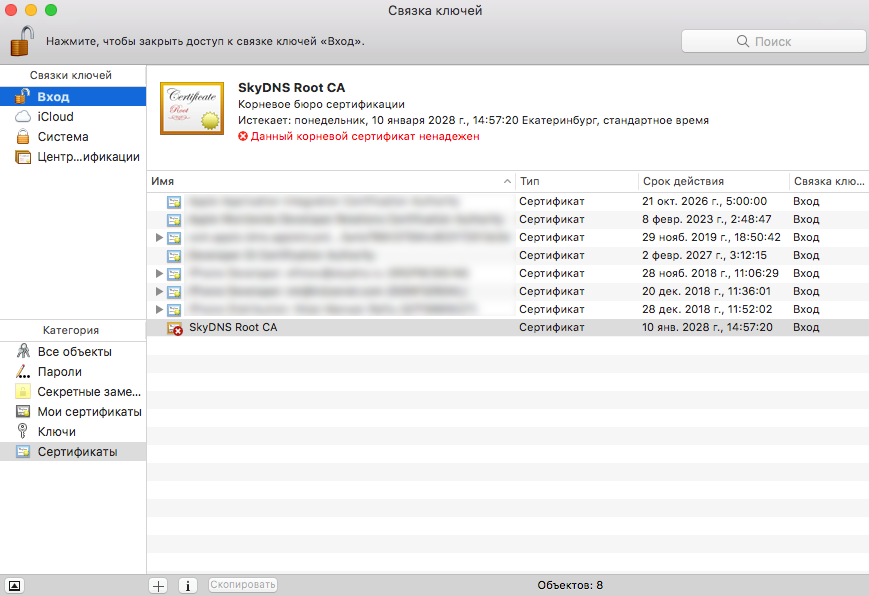Sort the list by the Имя column
This screenshot has width=869, height=596.
coord(331,181)
